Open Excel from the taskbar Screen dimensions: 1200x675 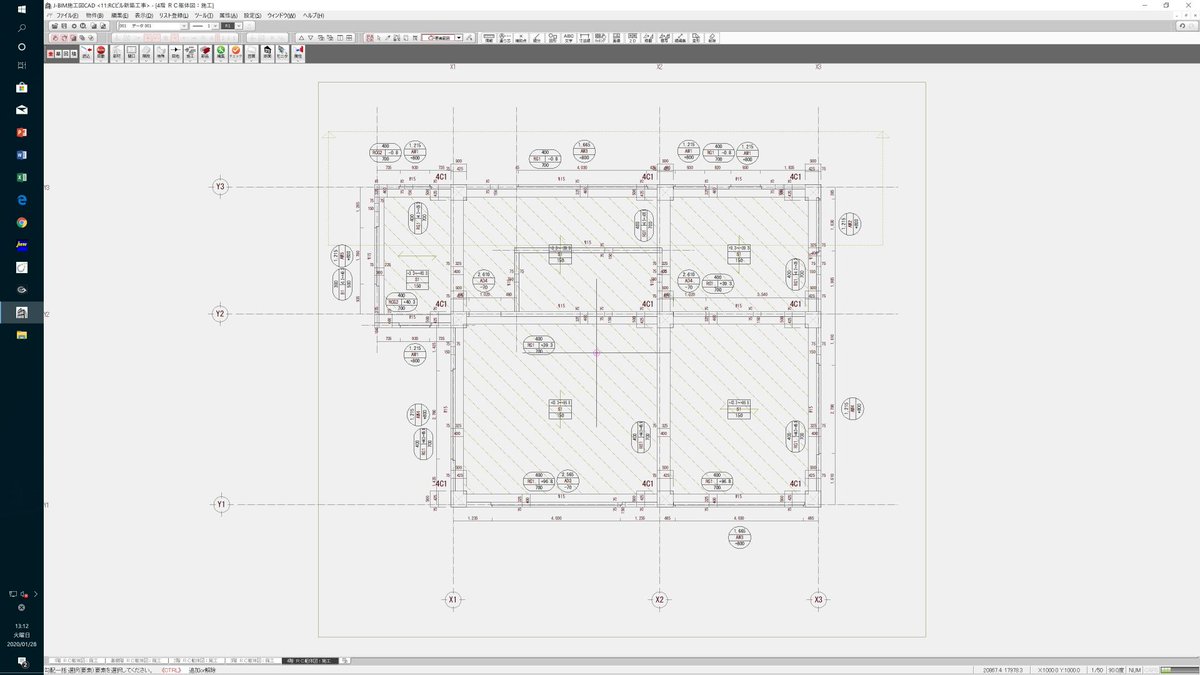[x=21, y=177]
